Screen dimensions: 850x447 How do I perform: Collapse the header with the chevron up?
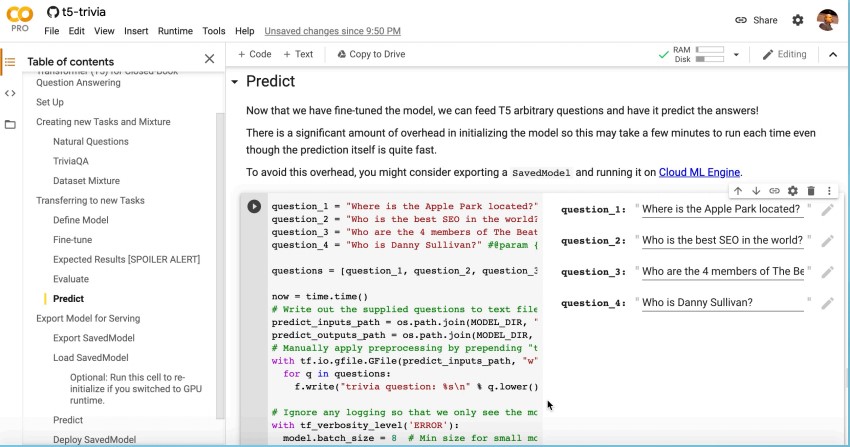[833, 55]
